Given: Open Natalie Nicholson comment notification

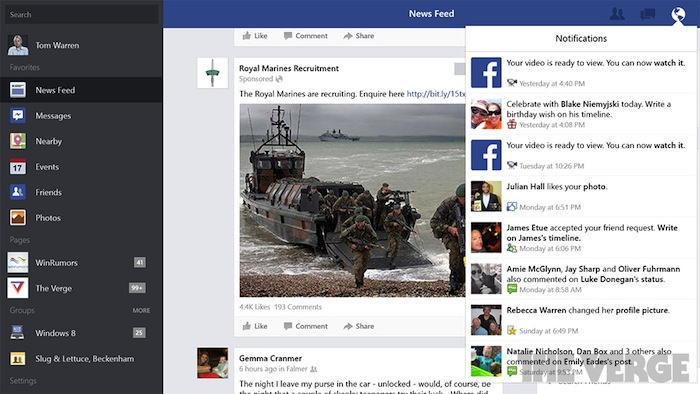Looking at the screenshot, I should click(x=581, y=361).
